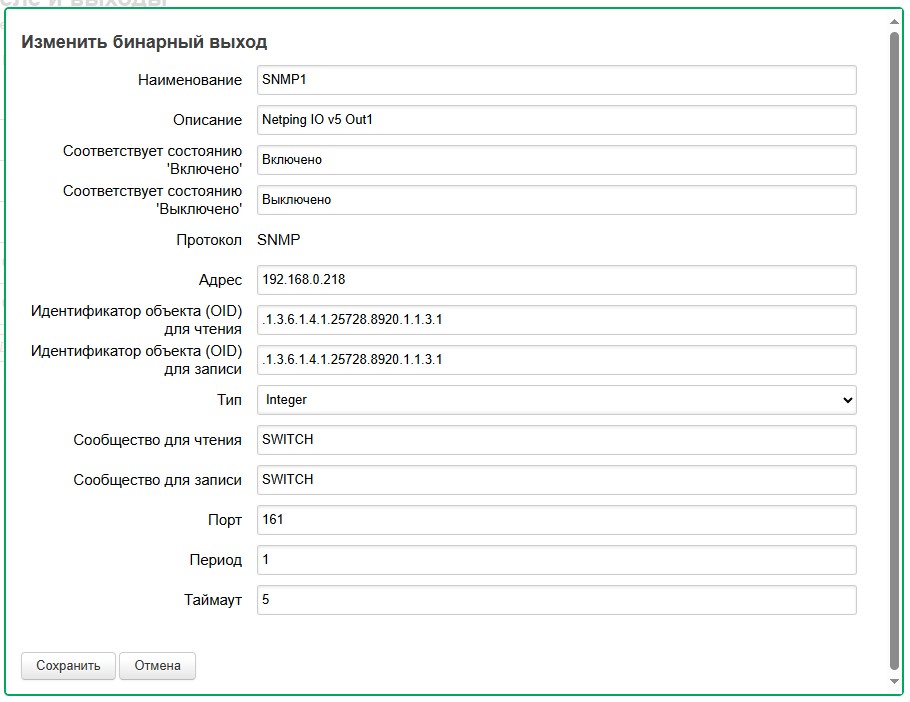Focus the 'Включено' state text field

[556, 160]
